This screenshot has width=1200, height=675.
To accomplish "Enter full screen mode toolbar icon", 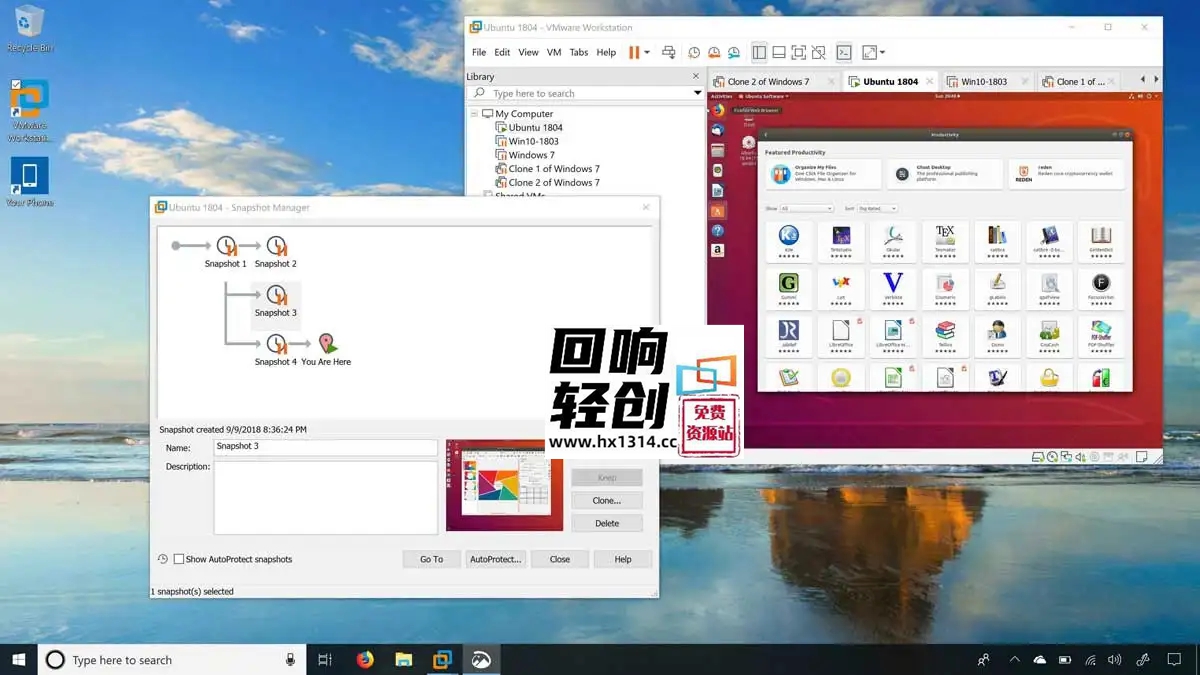I will [799, 52].
